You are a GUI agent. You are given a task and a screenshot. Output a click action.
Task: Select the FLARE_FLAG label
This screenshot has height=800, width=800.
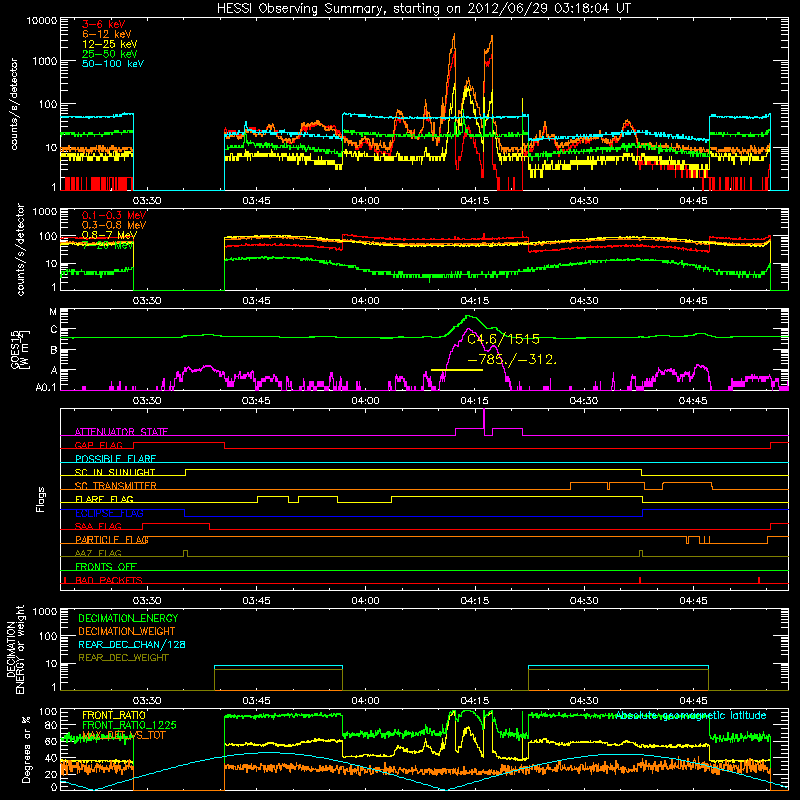click(x=104, y=499)
